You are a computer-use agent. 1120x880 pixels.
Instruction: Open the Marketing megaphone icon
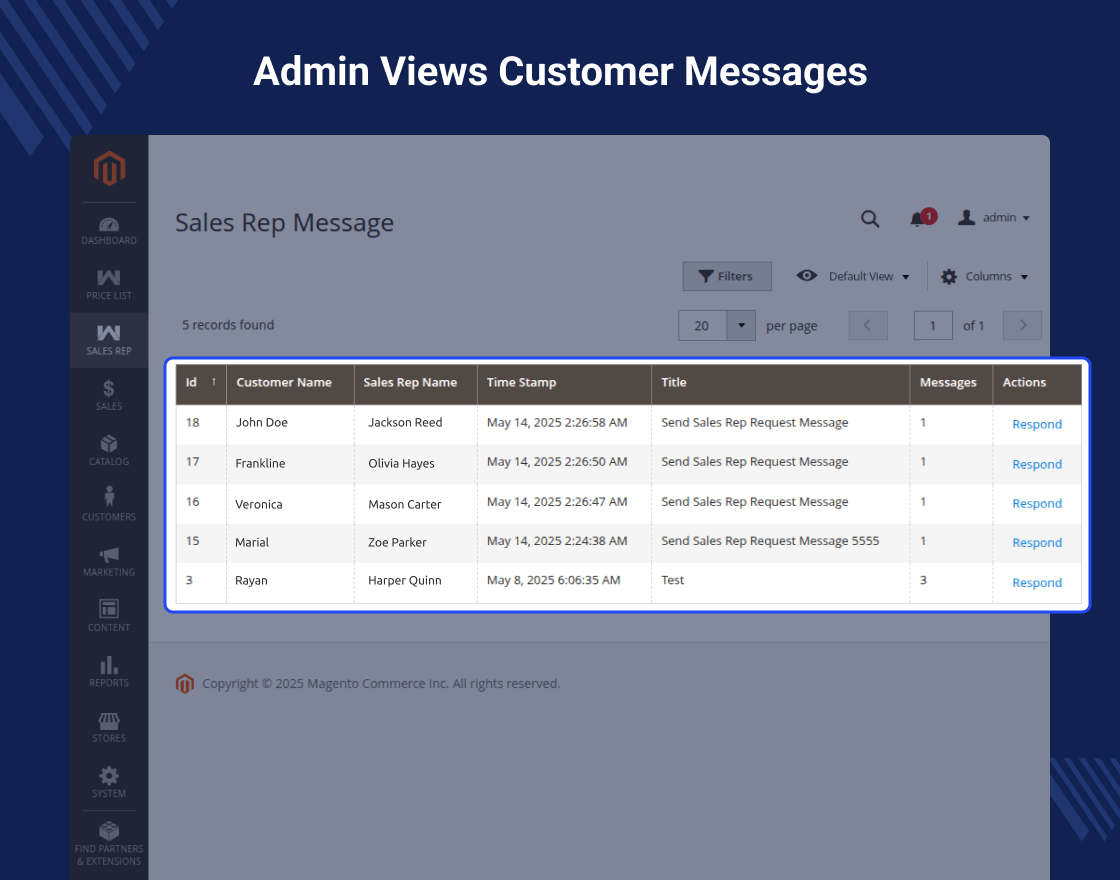(x=109, y=560)
